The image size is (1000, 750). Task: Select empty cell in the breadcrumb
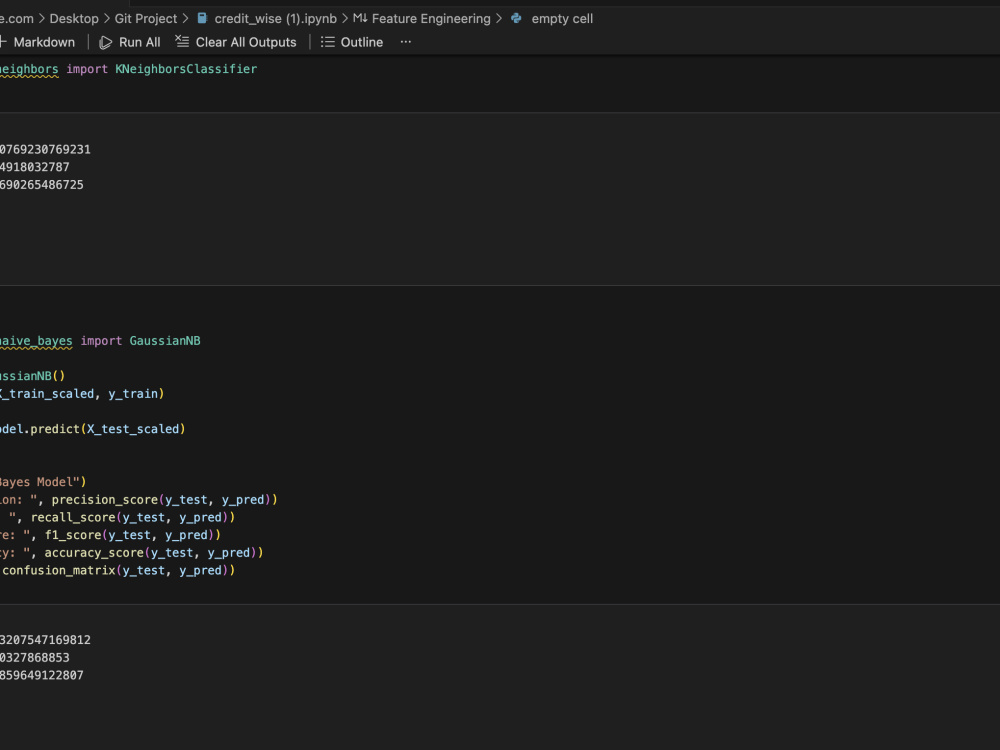562,18
